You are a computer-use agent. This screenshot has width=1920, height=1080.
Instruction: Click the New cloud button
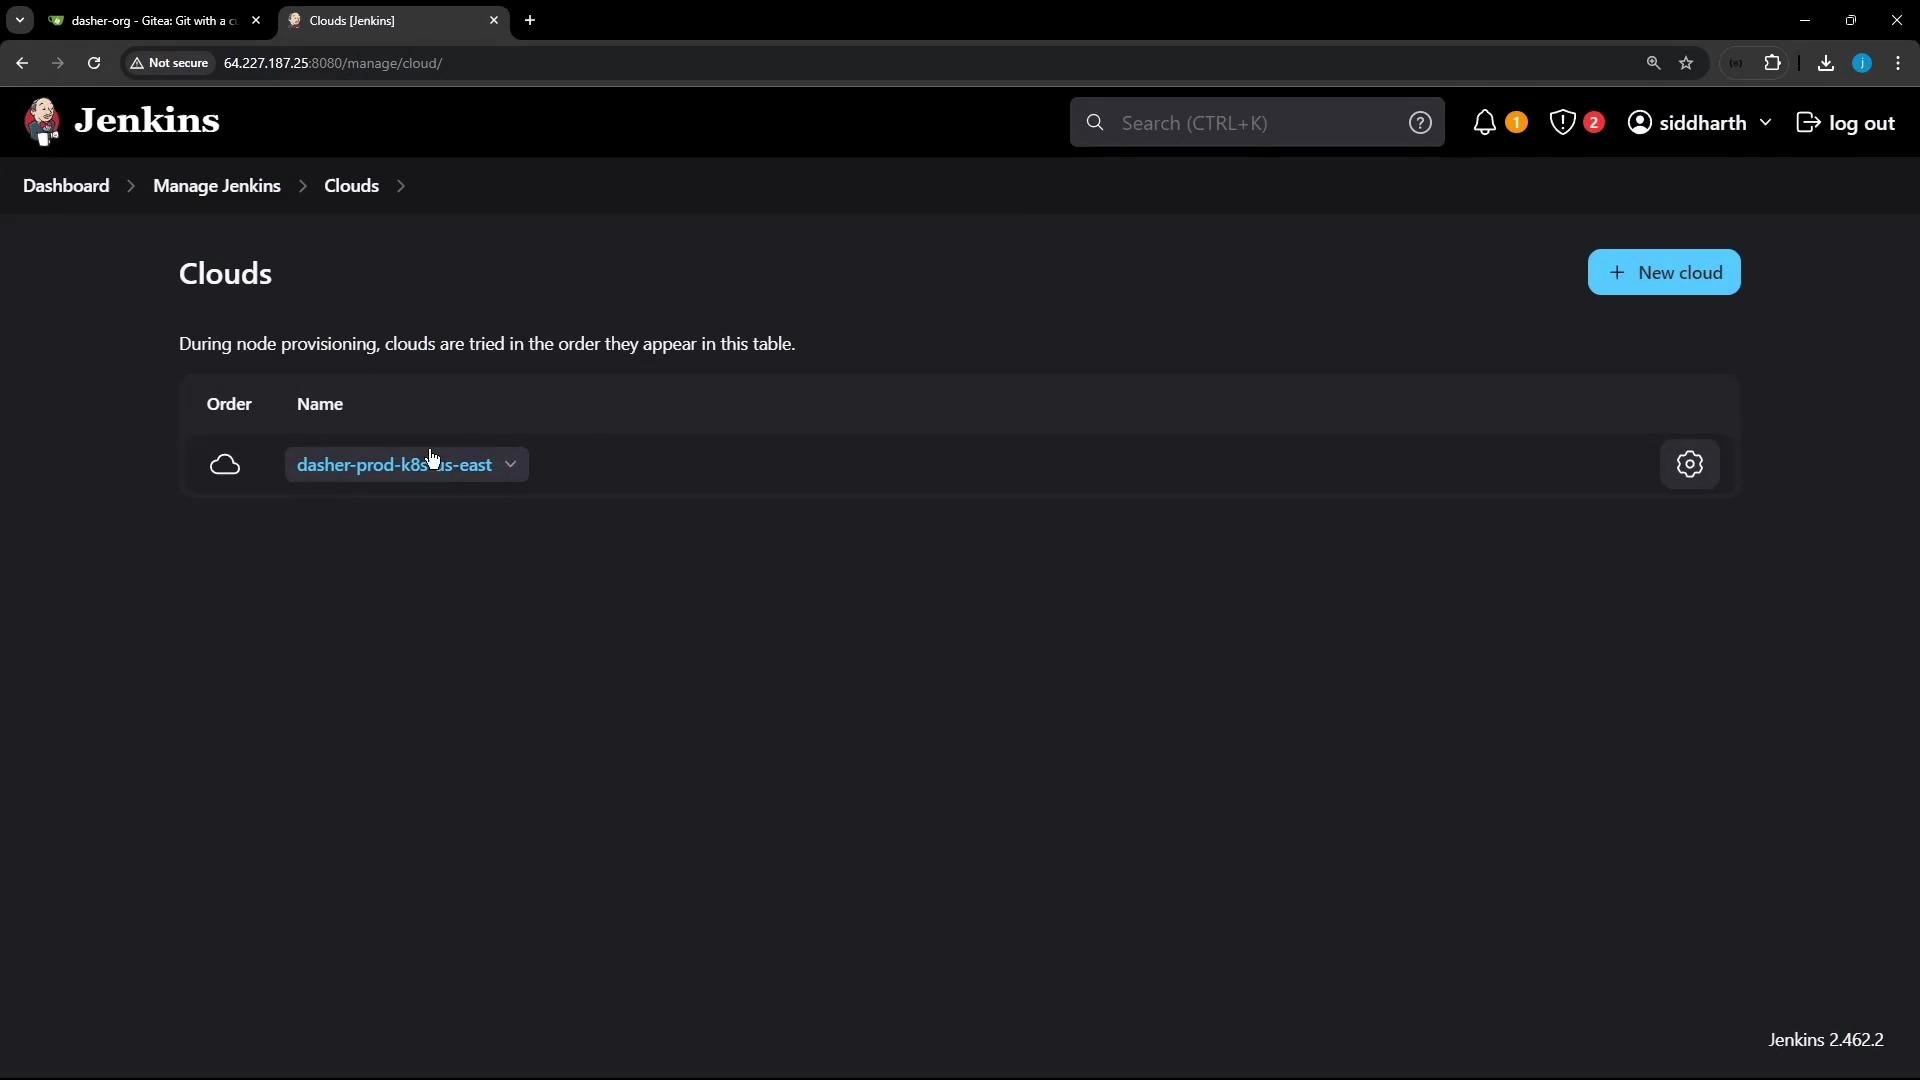click(1664, 272)
